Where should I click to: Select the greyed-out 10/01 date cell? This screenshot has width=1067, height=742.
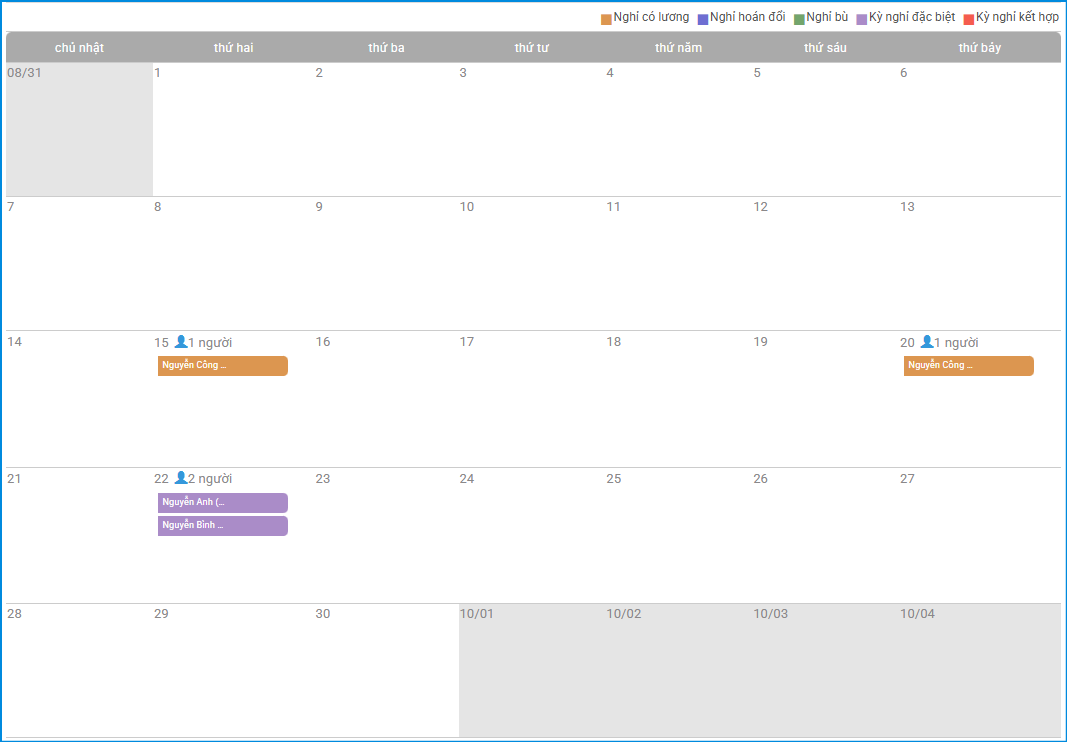coord(530,670)
